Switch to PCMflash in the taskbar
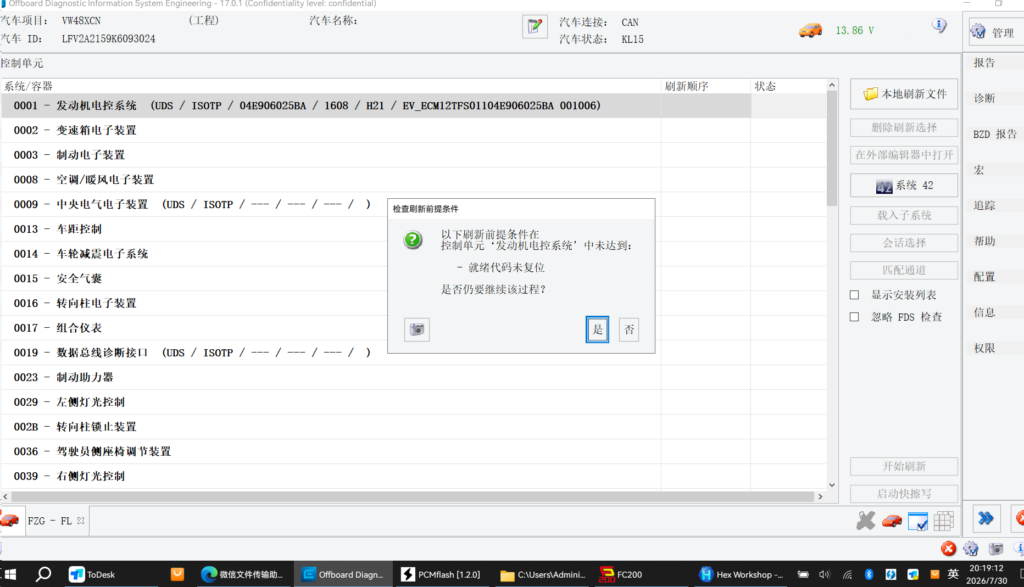Screen dimensions: 1024x587 pyautogui.click(x=441, y=574)
